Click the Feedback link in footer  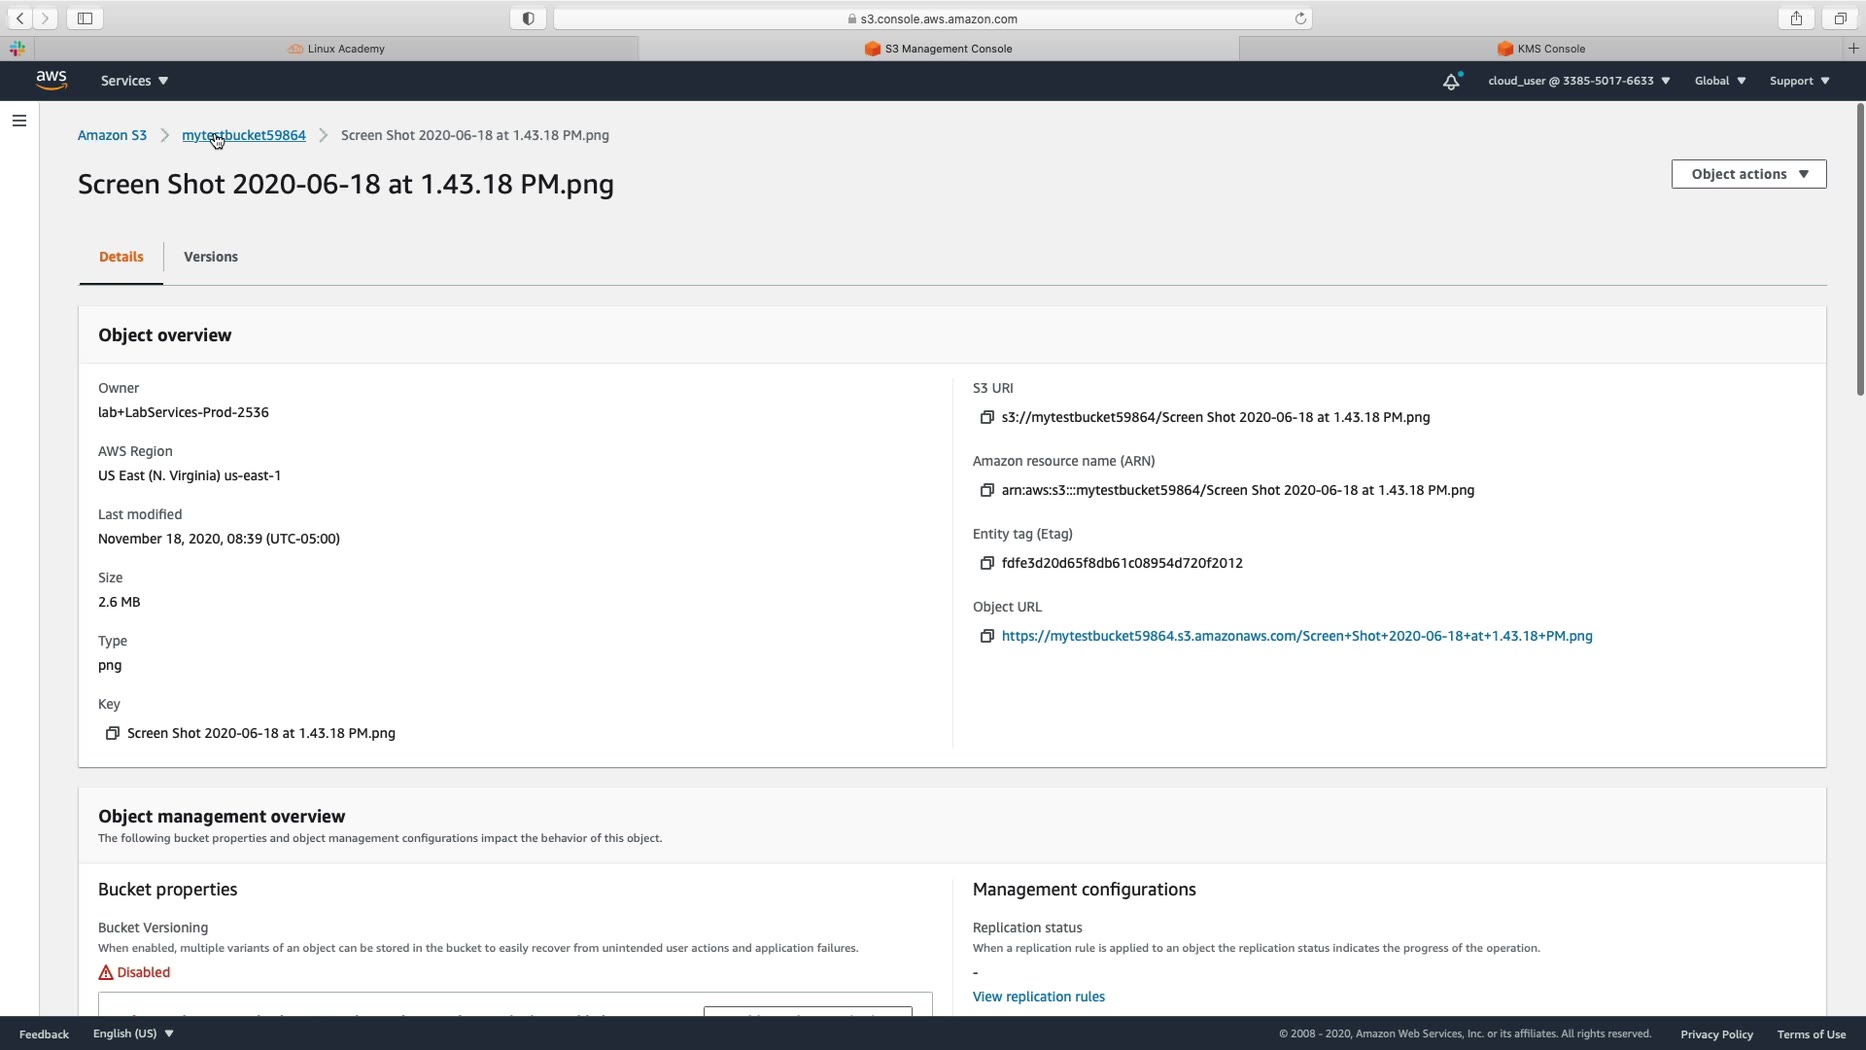[44, 1034]
